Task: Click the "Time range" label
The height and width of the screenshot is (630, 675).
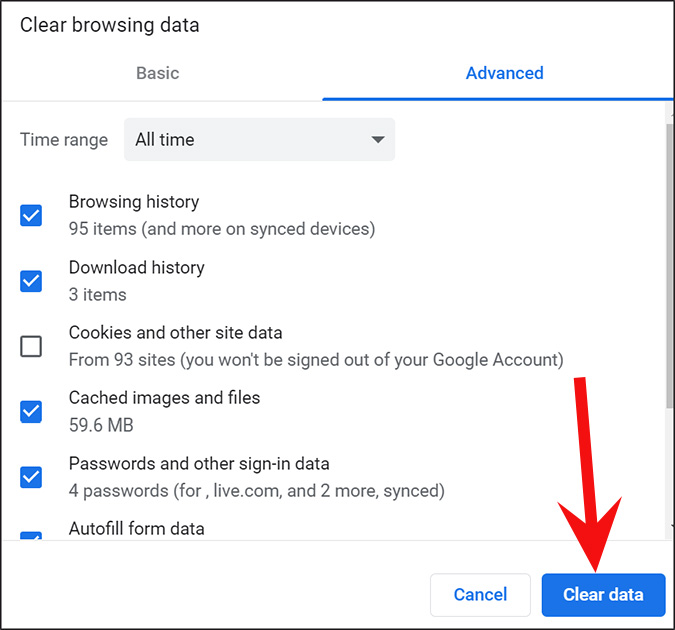Action: [x=64, y=140]
